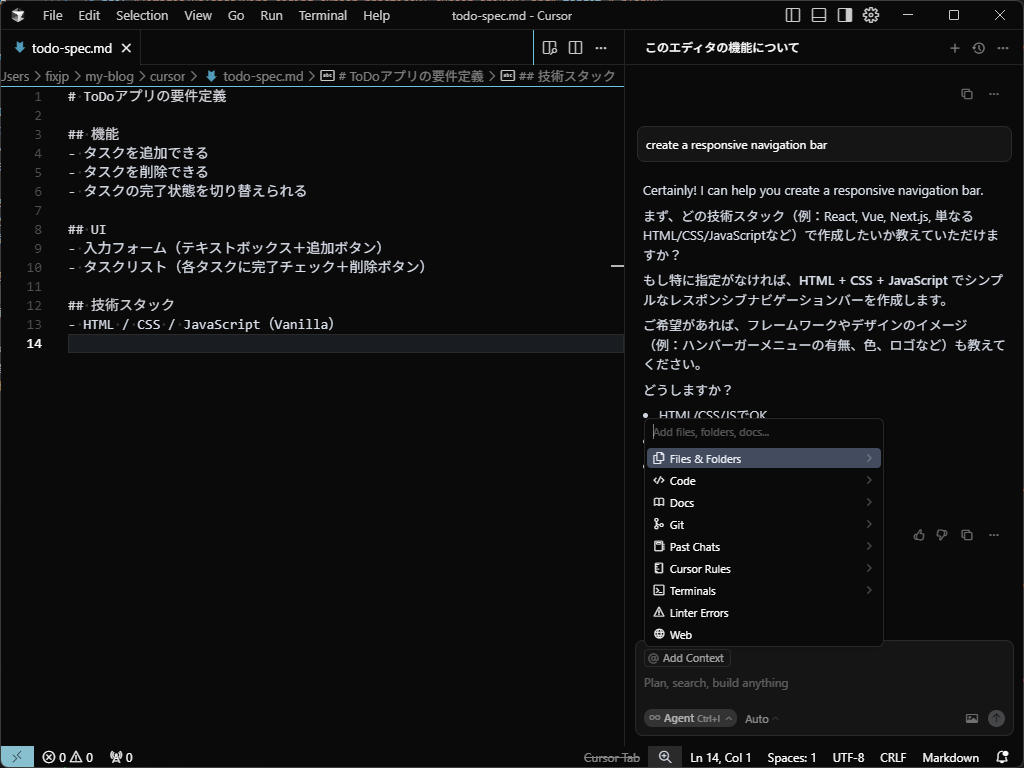The height and width of the screenshot is (768, 1024).
Task: Toggle the bottom panel layout
Action: pos(819,15)
